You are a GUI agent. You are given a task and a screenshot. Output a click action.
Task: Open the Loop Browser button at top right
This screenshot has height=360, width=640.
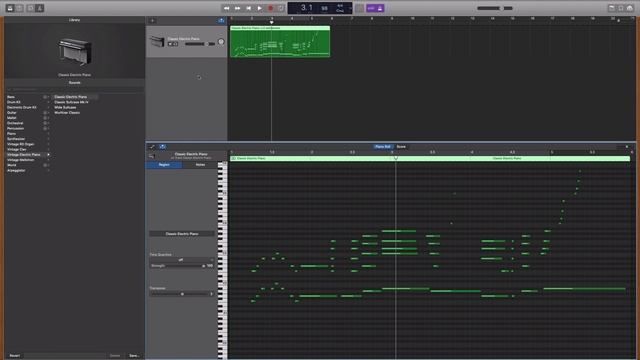[x=621, y=8]
